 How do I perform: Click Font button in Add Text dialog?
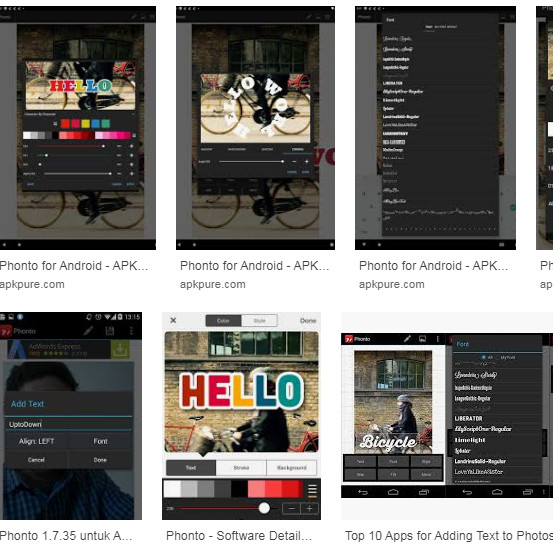point(100,441)
